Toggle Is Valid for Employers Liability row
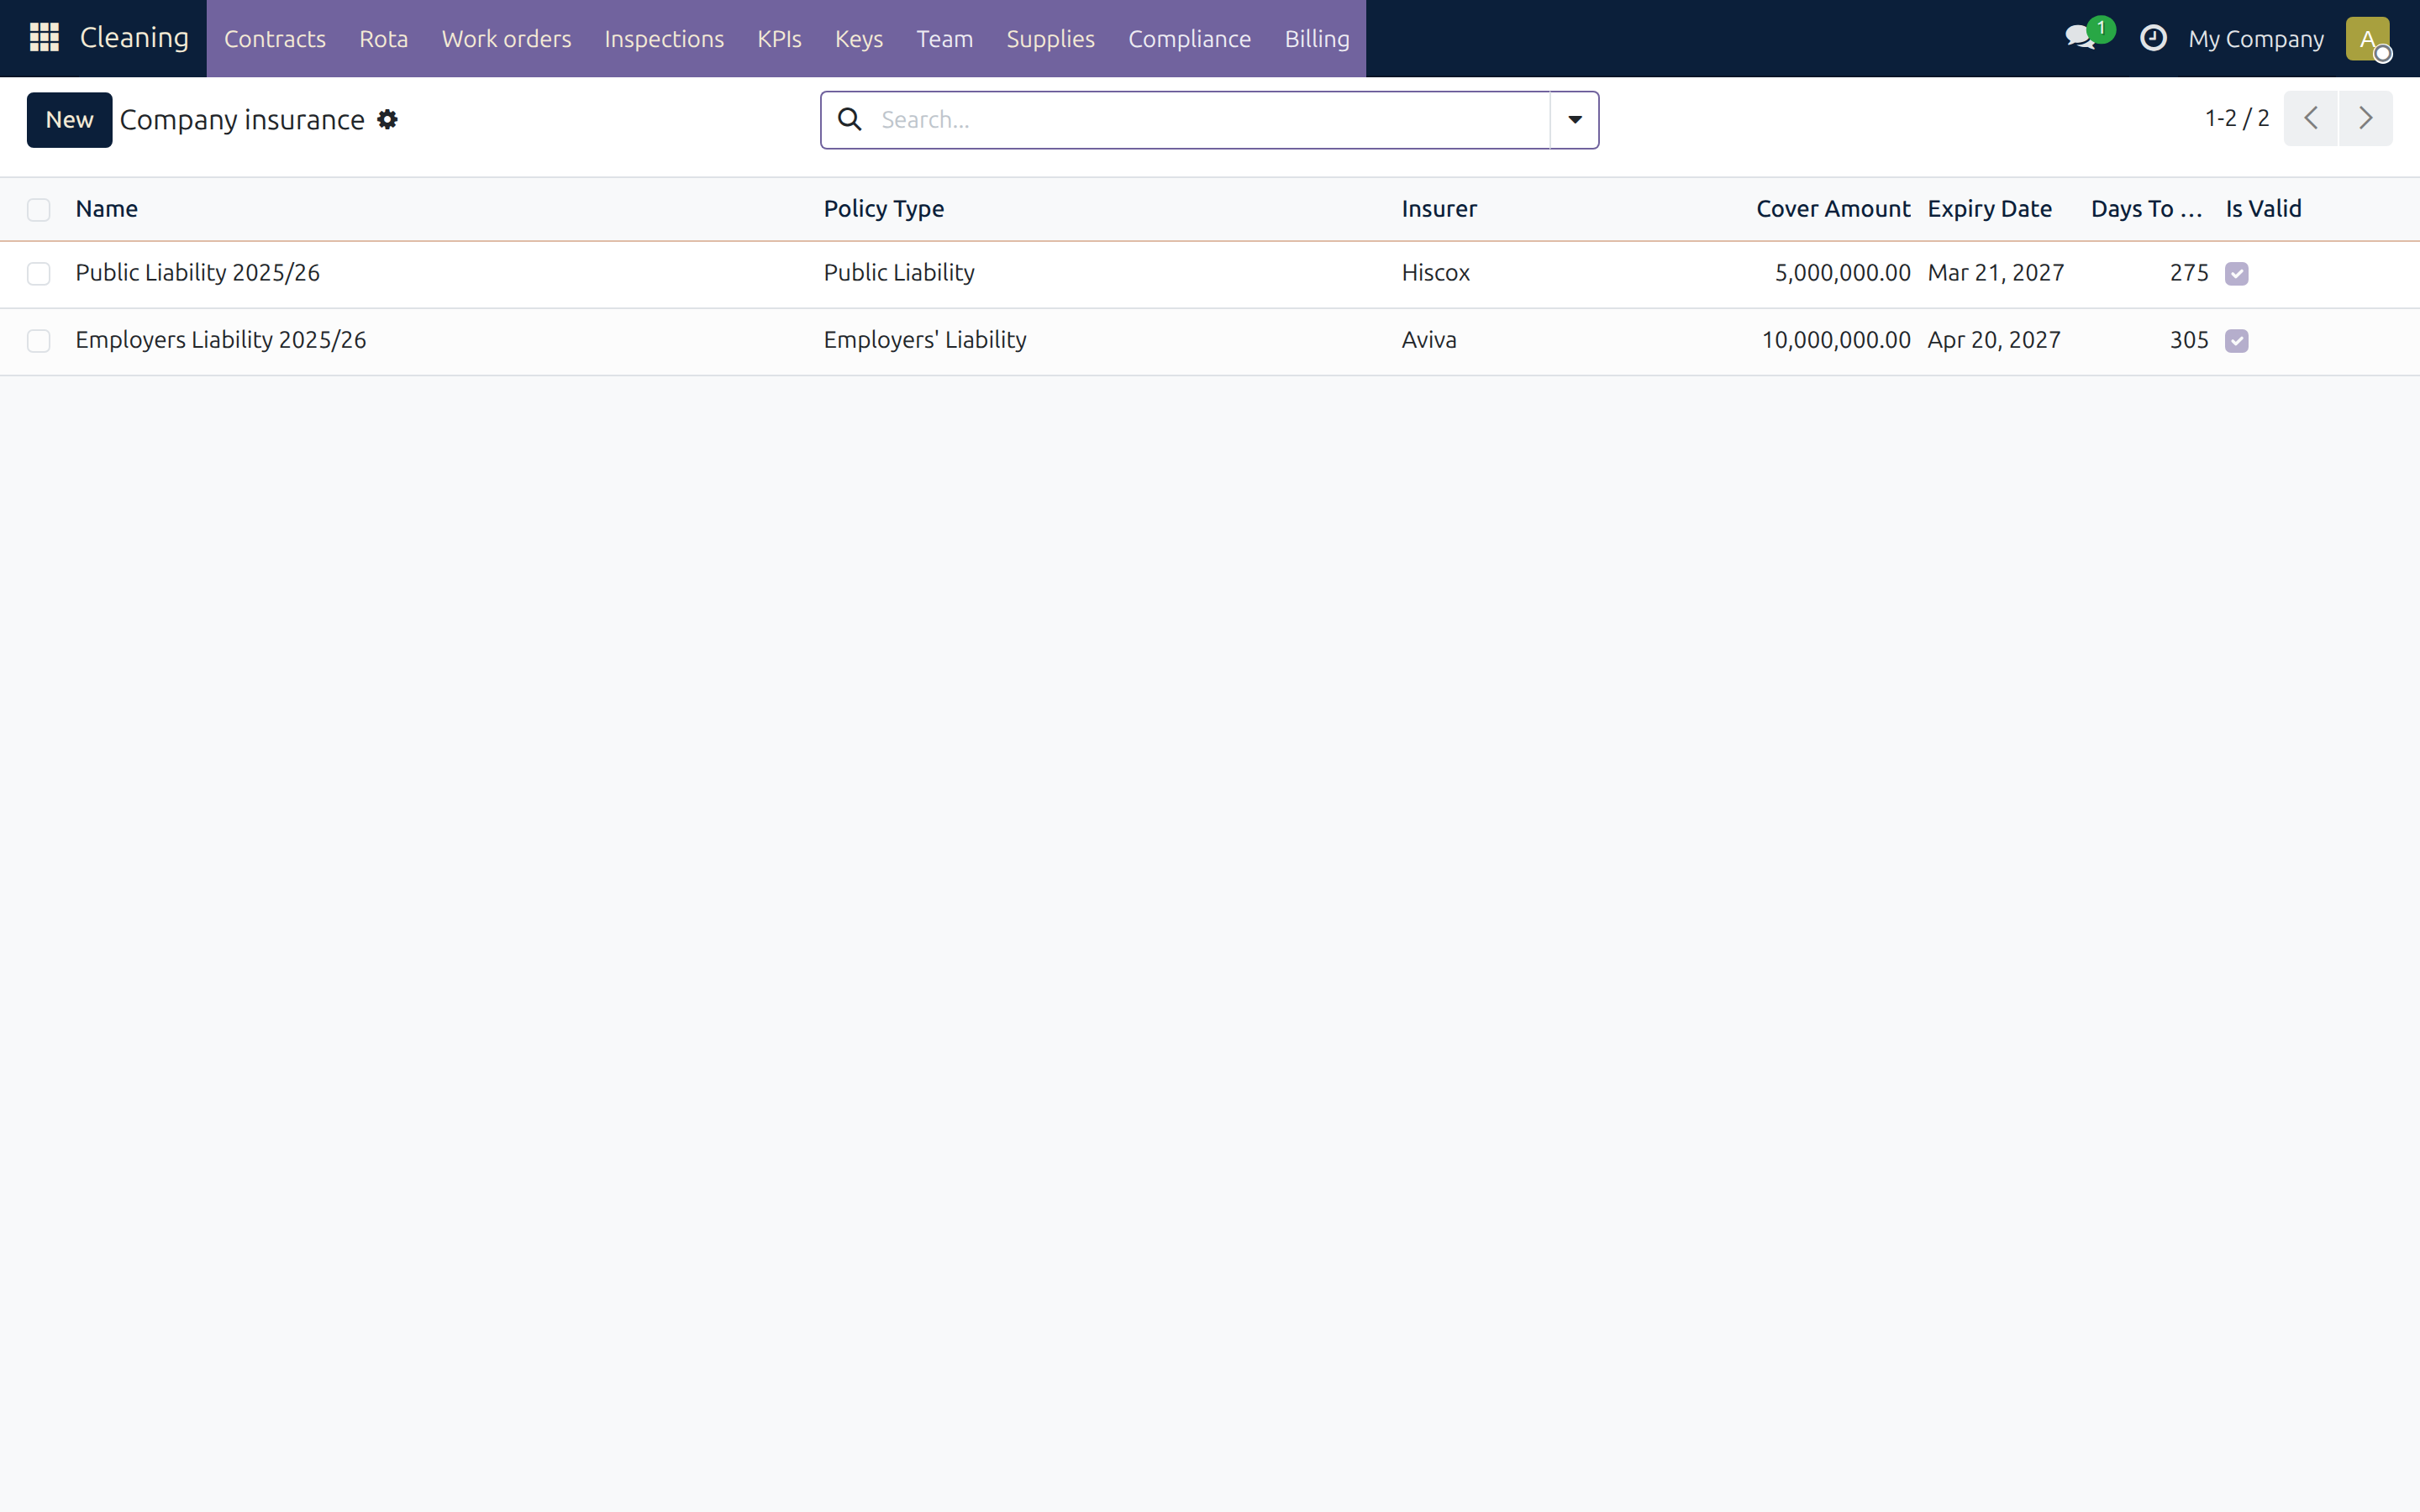Viewport: 2420px width, 1512px height. click(2236, 341)
